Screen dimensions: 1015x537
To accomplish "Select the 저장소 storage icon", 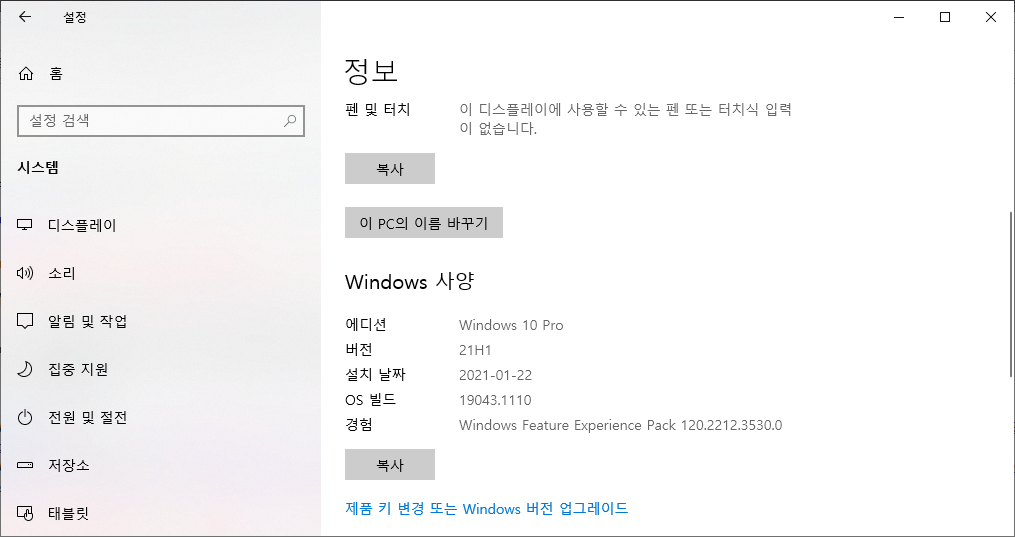I will coord(25,465).
